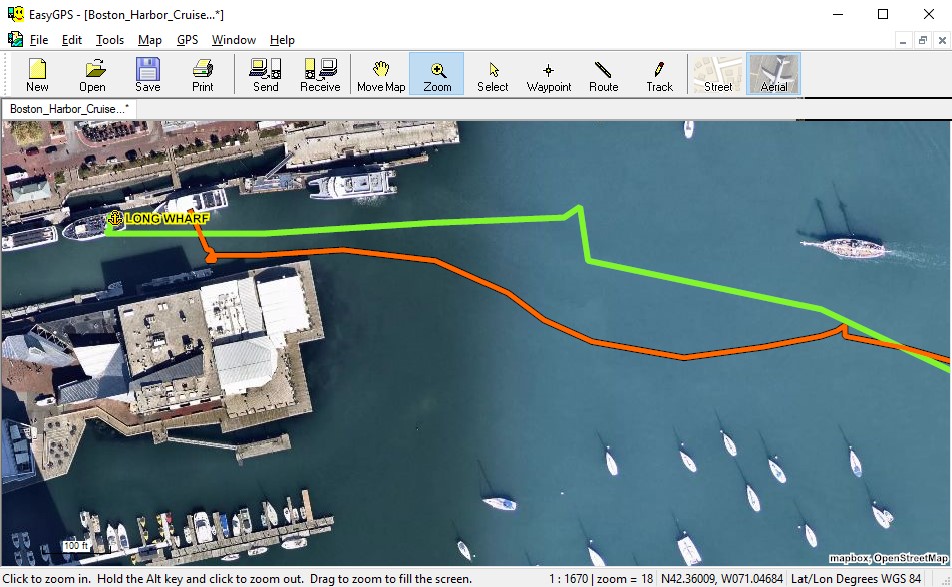Toggle Aerial imagery view
The height and width of the screenshot is (587, 952).
tap(773, 73)
